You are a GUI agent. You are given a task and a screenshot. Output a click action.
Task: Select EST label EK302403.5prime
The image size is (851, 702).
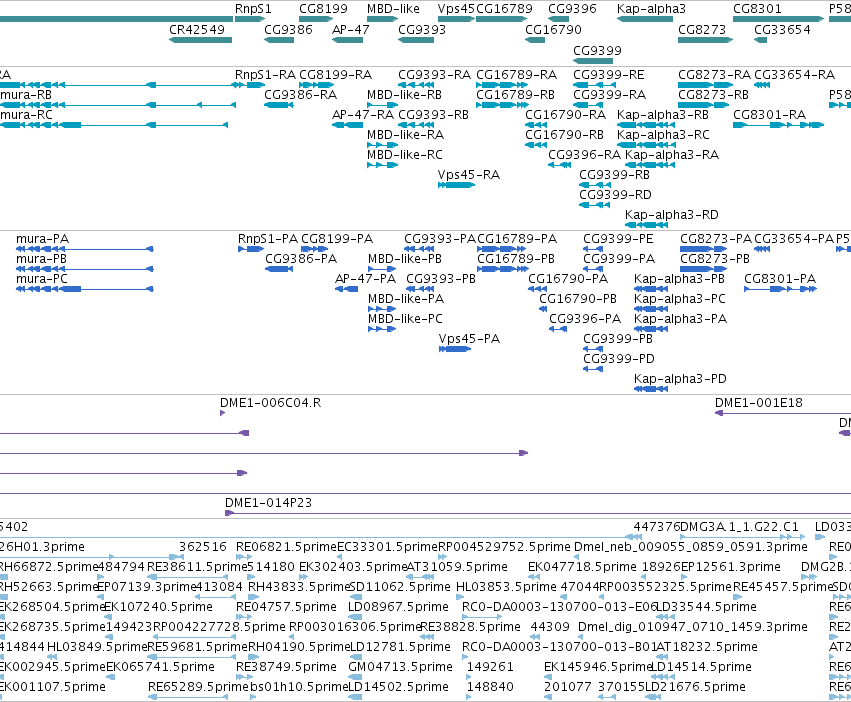(x=352, y=567)
